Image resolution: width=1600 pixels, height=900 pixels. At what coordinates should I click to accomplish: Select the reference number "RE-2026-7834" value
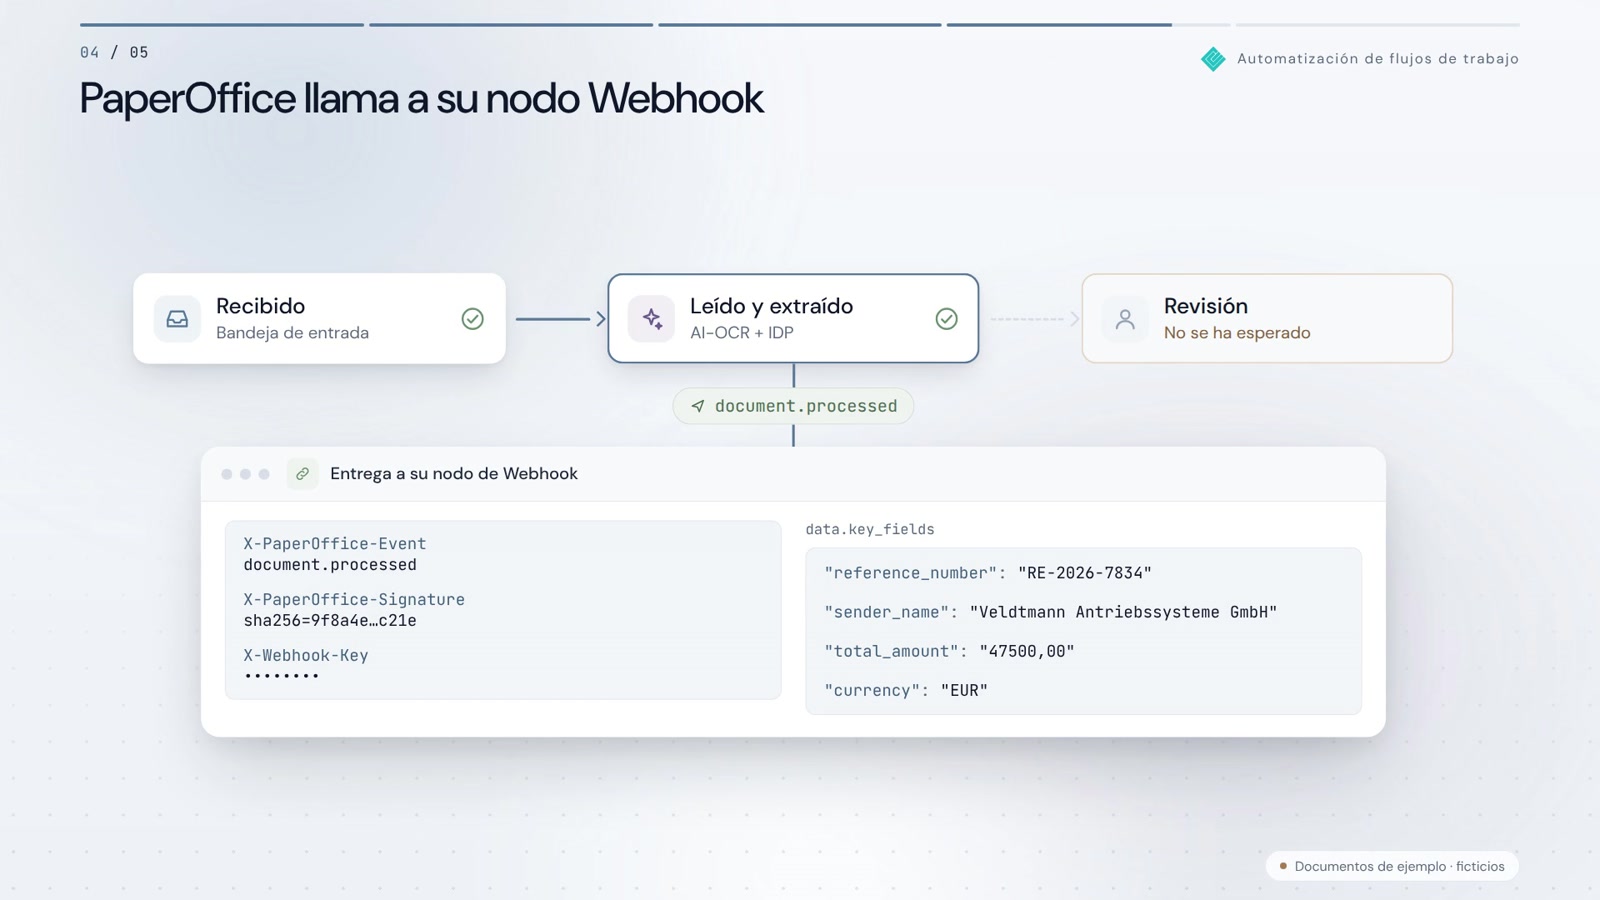(x=1085, y=573)
